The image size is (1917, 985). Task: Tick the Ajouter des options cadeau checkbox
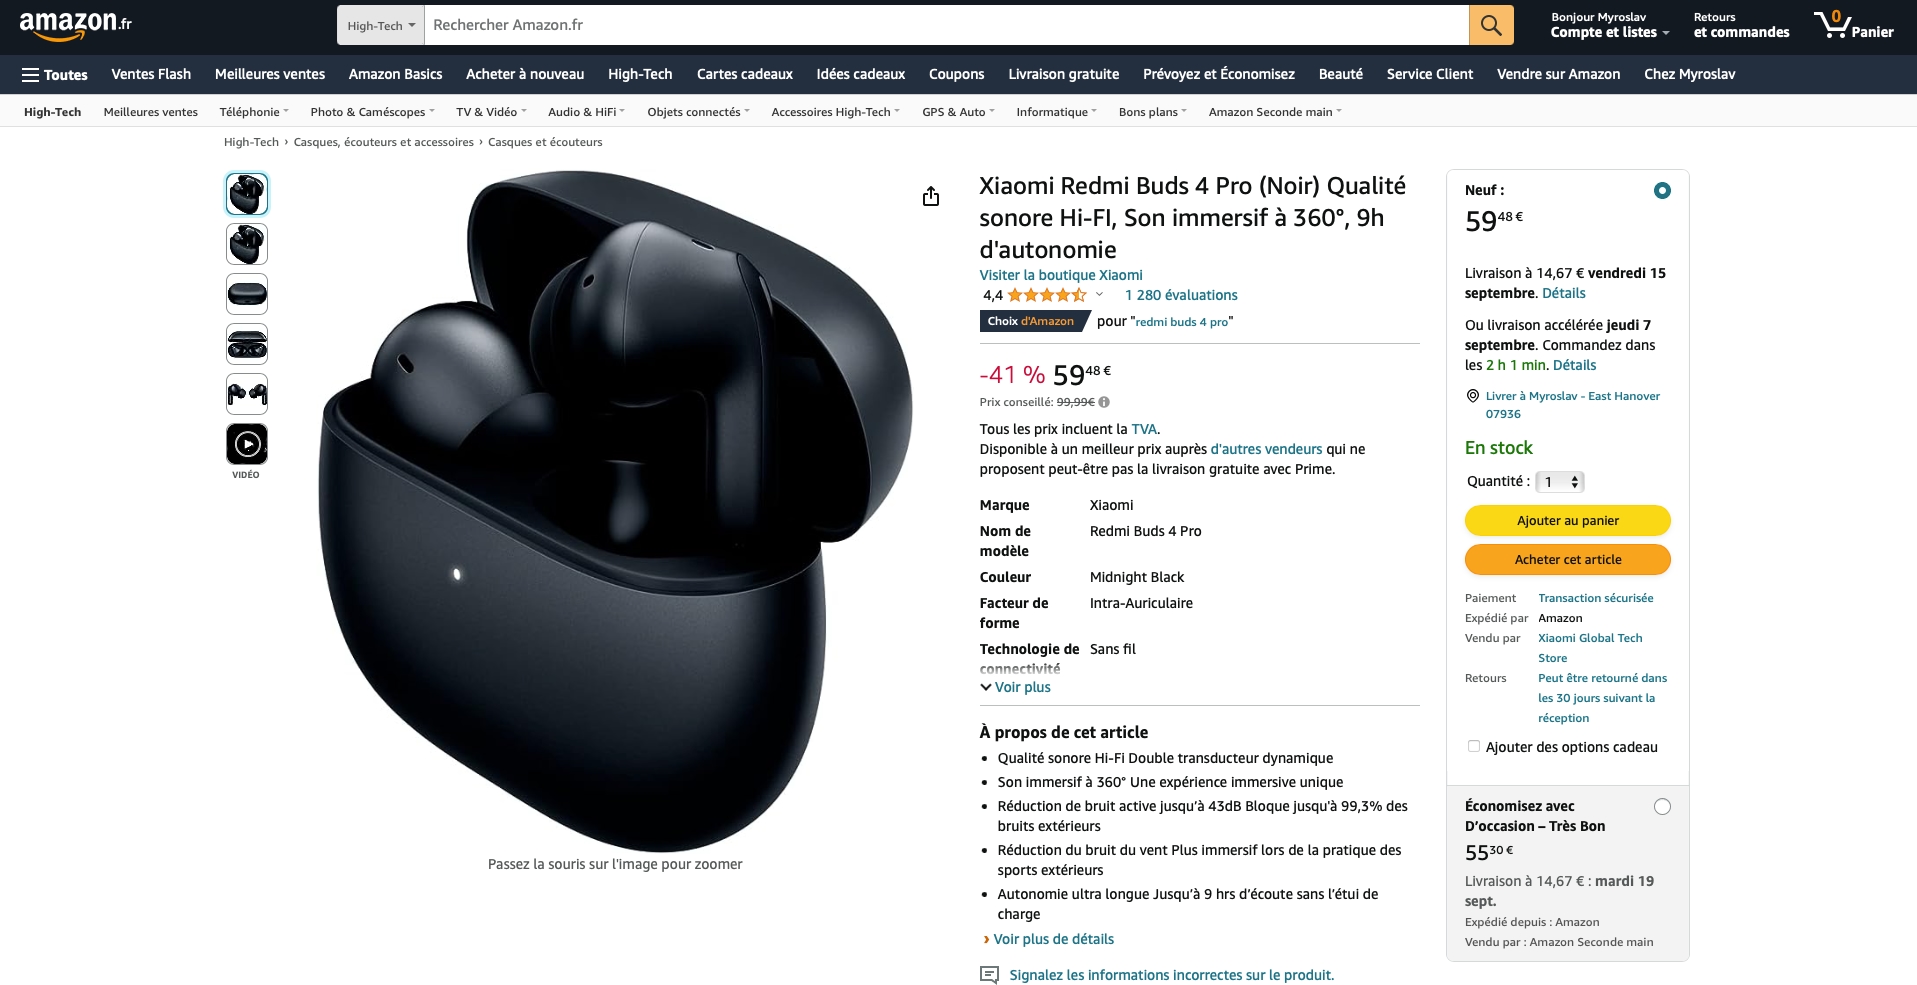1473,746
